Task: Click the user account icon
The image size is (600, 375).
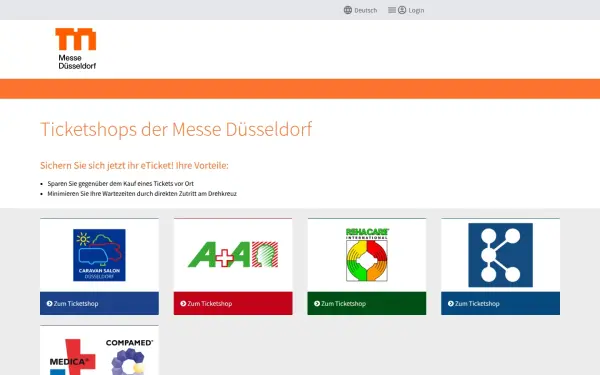Action: tap(402, 10)
